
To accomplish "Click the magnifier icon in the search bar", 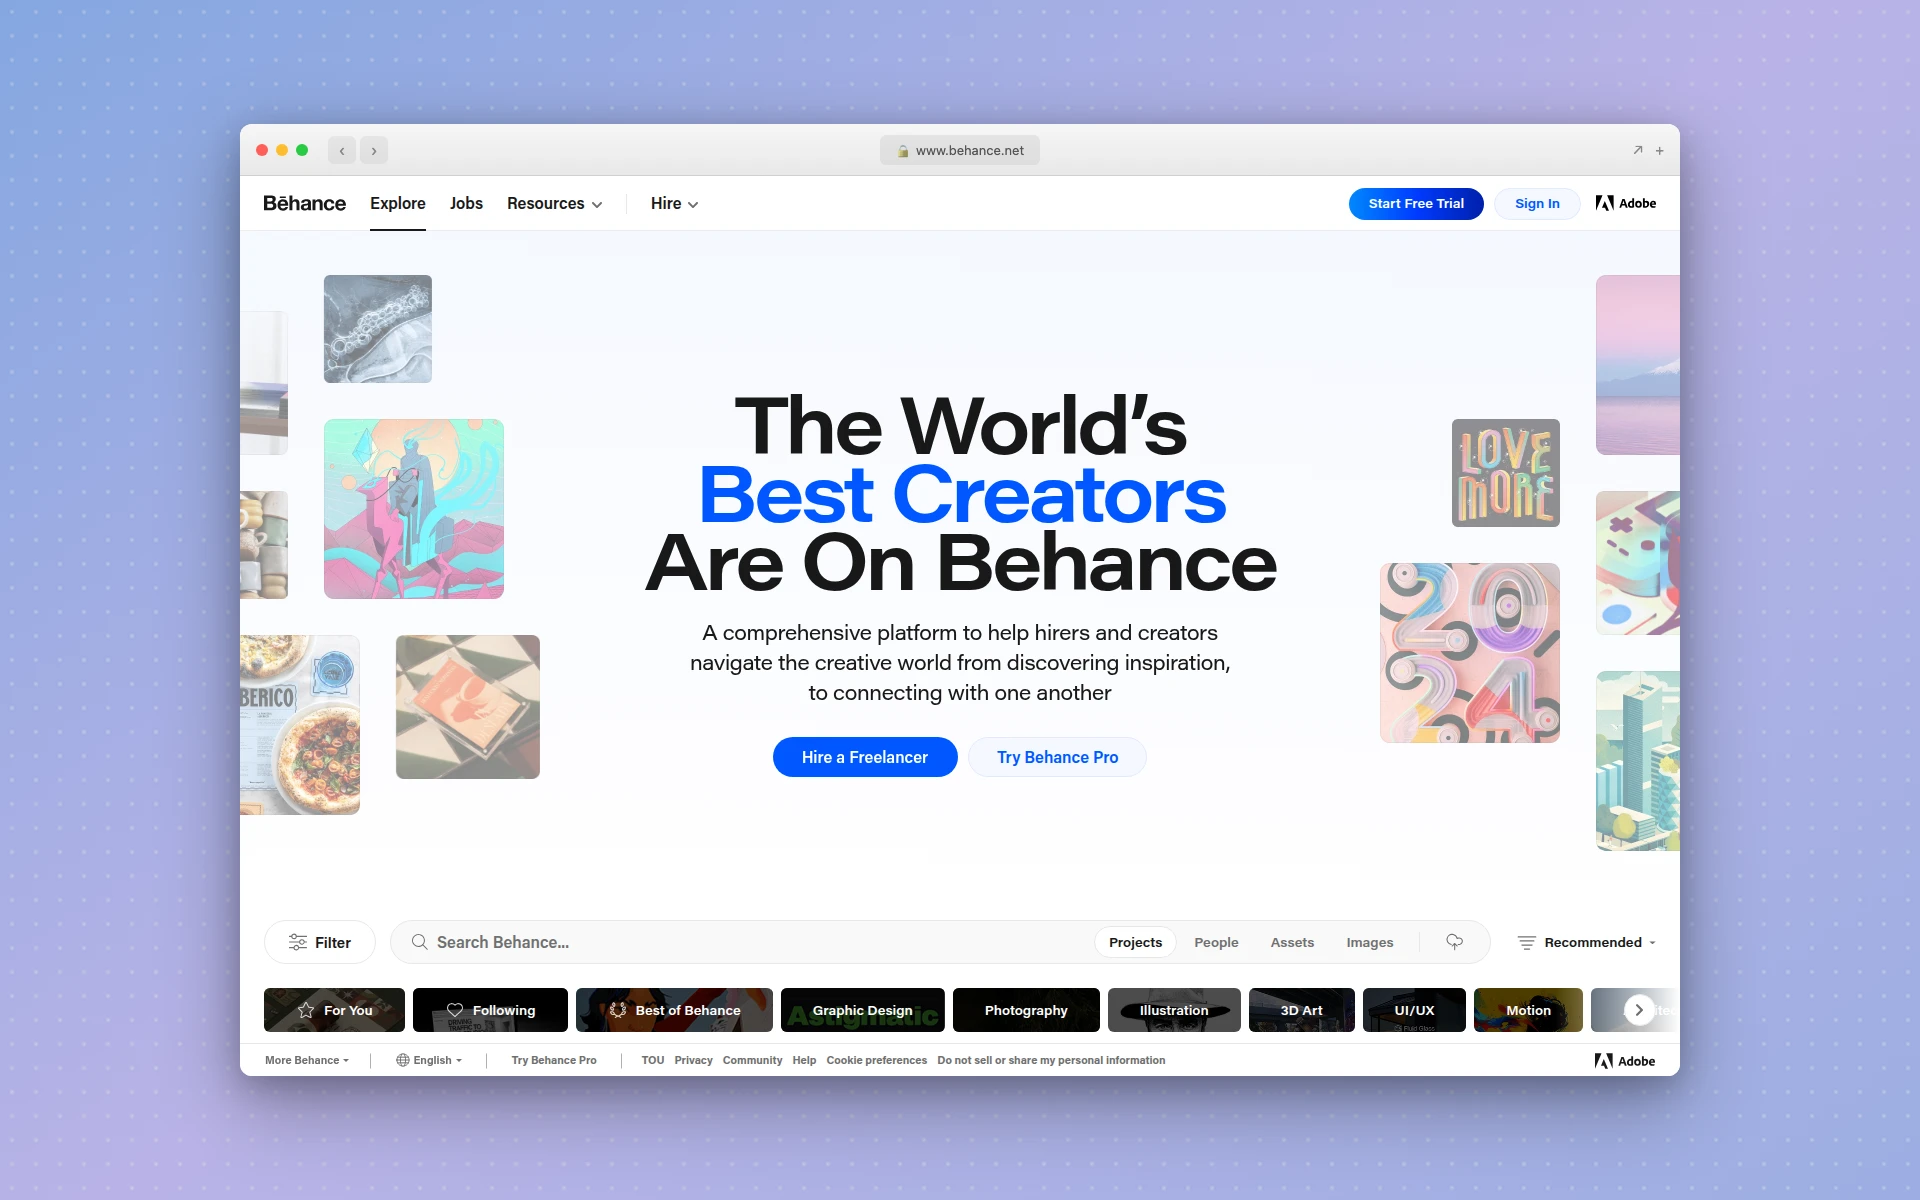I will [420, 942].
